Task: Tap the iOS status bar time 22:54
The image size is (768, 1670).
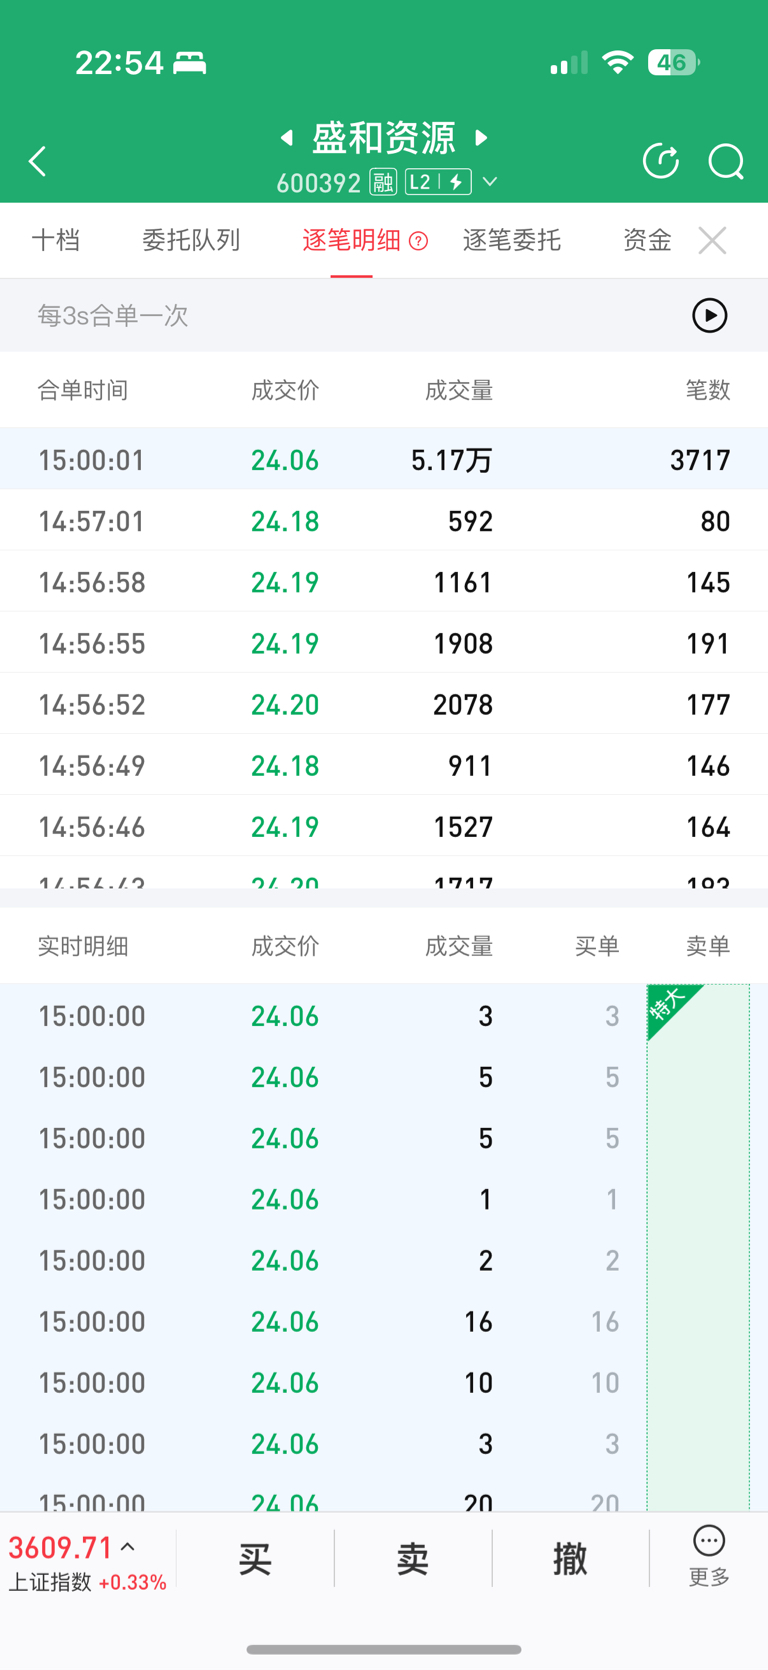Action: coord(119,63)
